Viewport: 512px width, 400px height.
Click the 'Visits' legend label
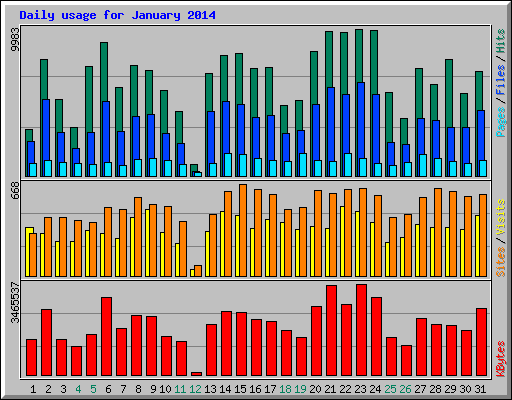tap(500, 218)
